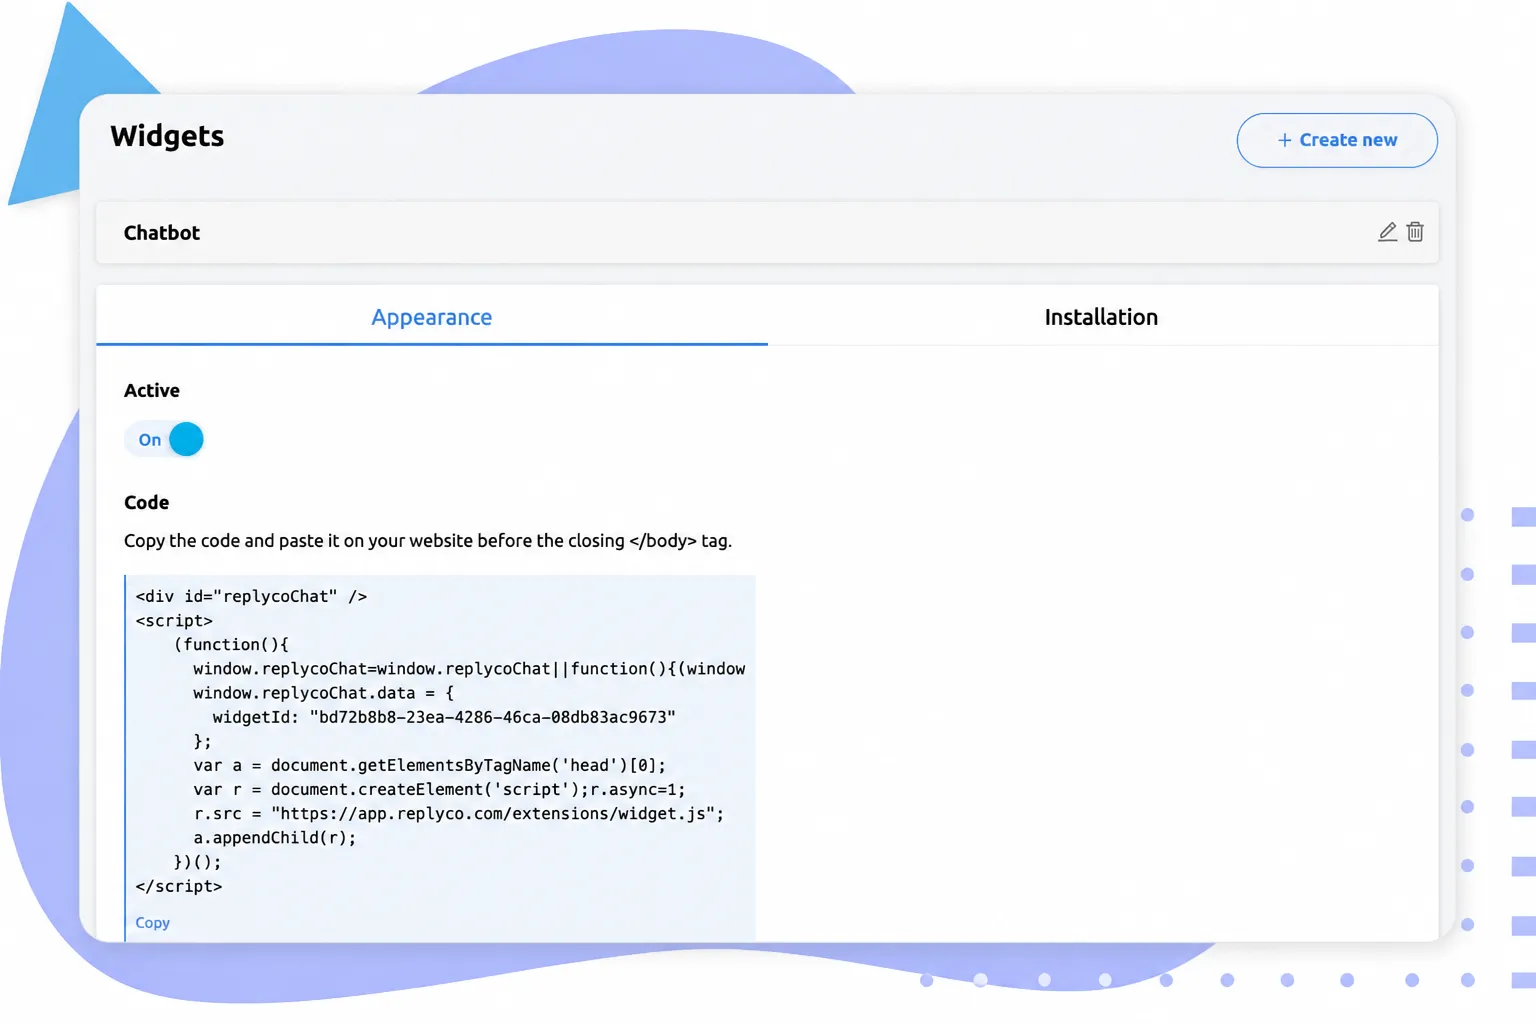Open the Installation tab
Viewport: 1536px width, 1024px height.
click(1102, 317)
